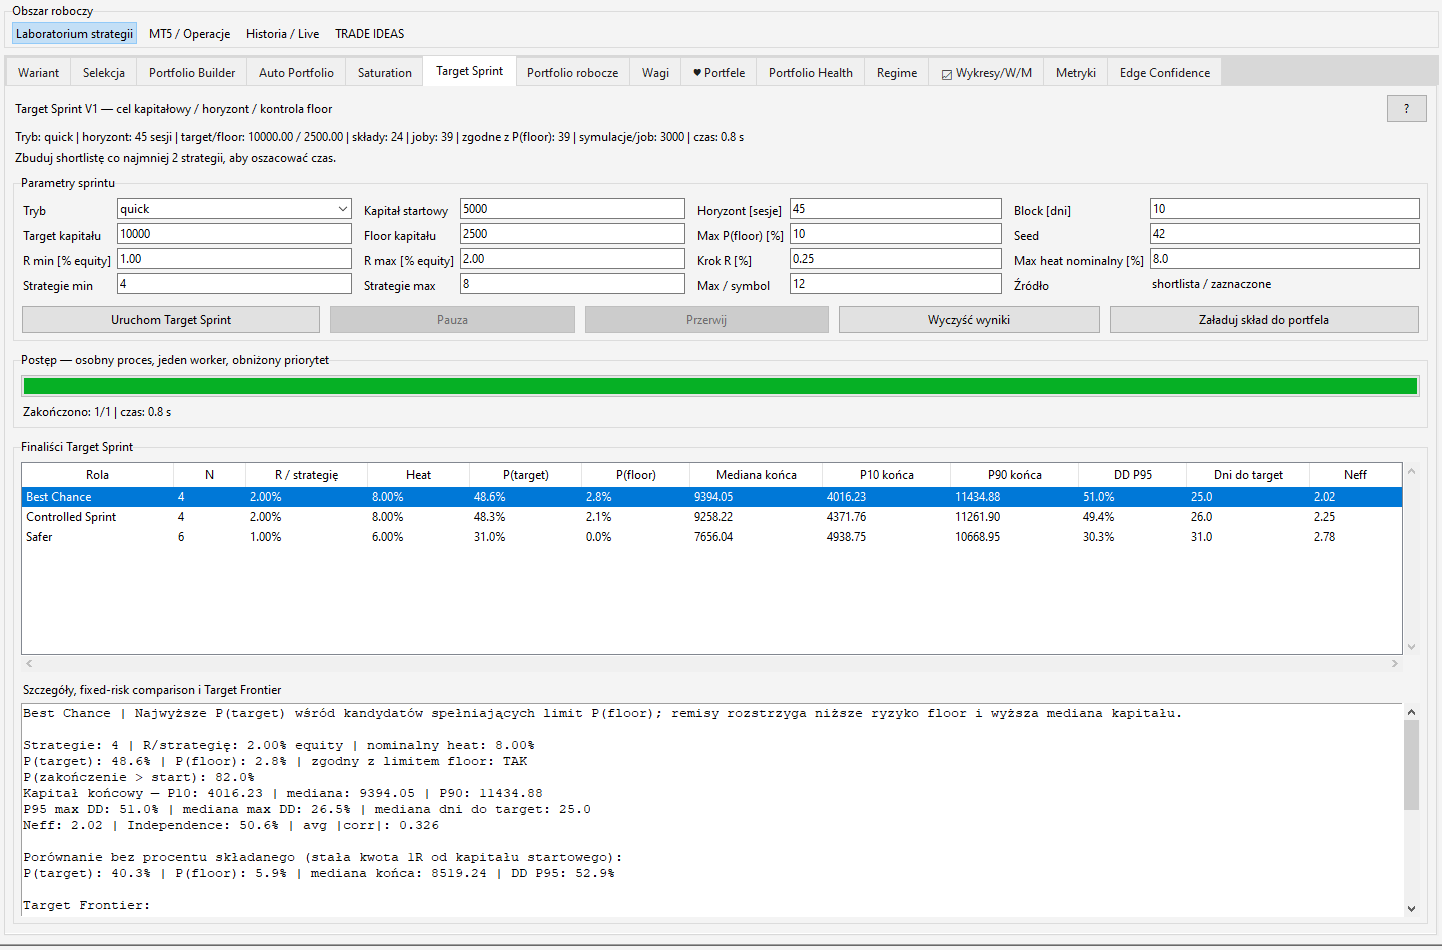
Task: Click the Kapitał startowy field
Action: 572,209
